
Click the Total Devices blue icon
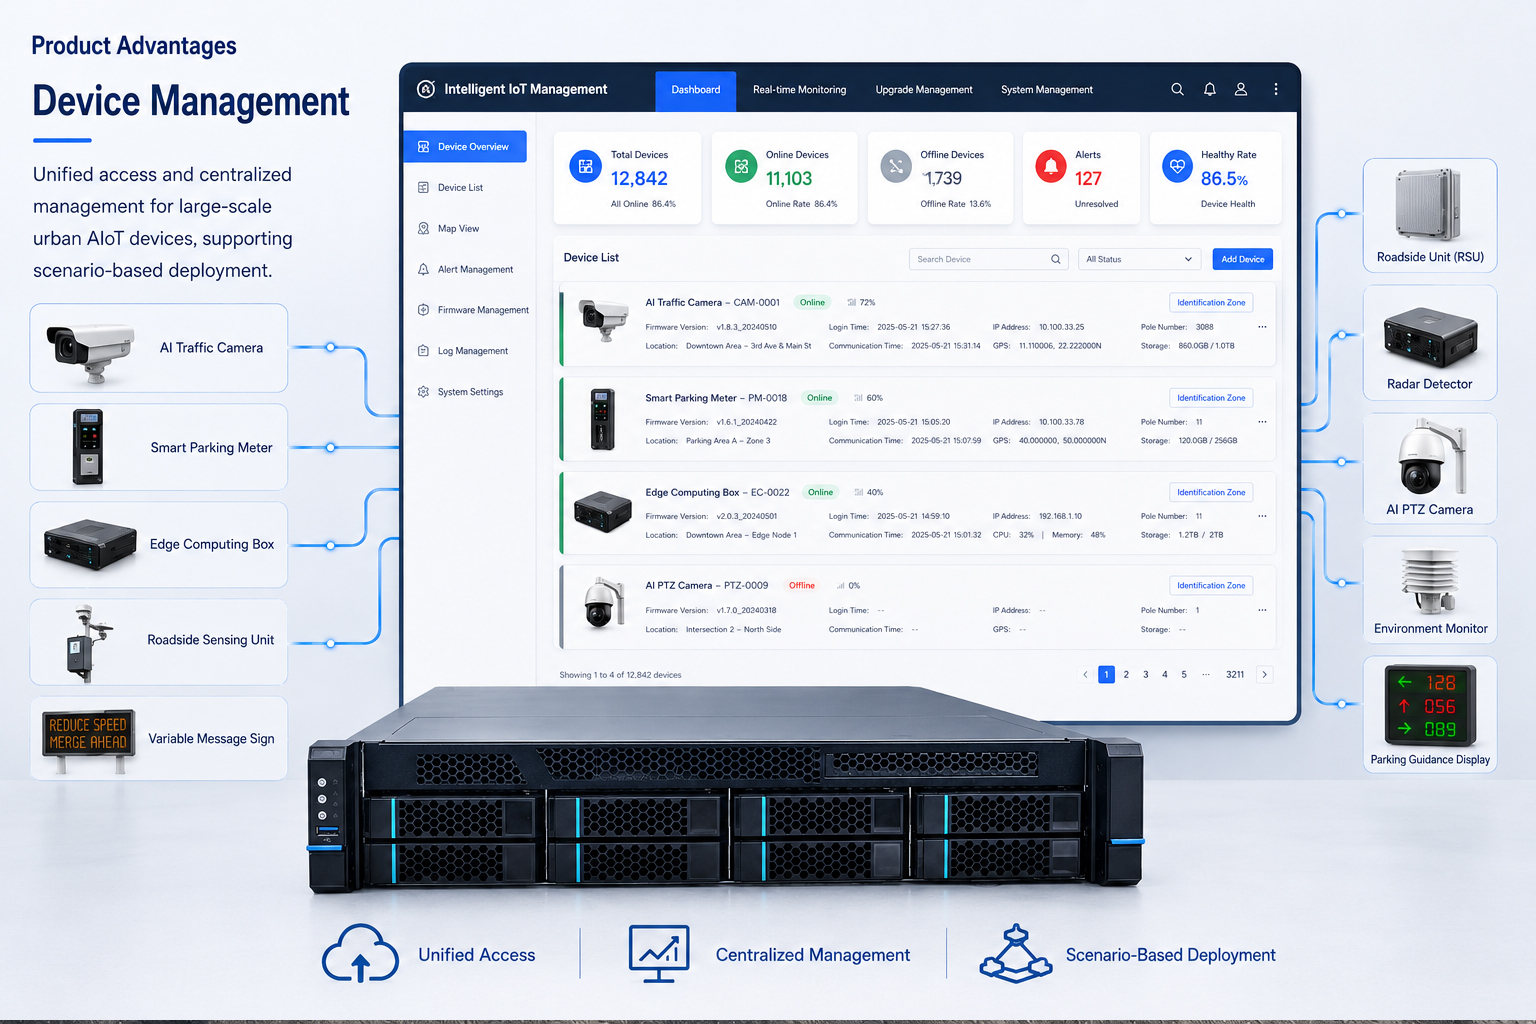(586, 167)
